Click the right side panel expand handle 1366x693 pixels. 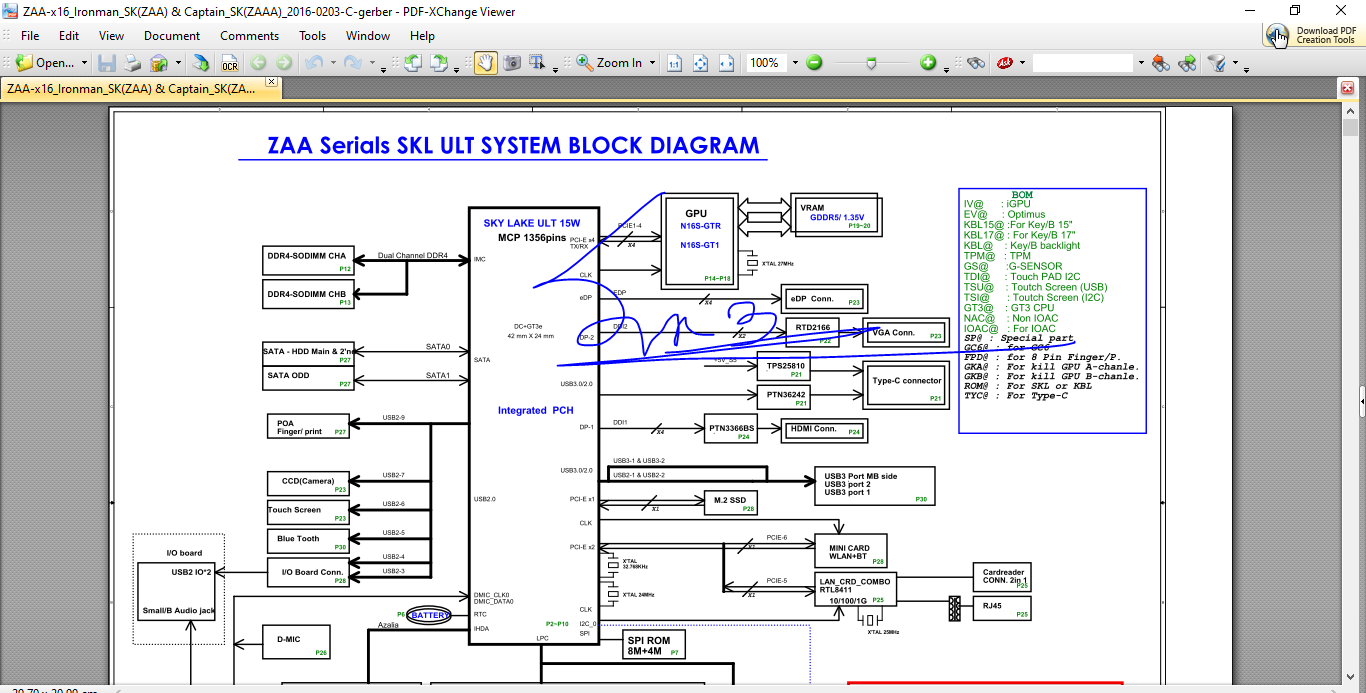point(1362,400)
